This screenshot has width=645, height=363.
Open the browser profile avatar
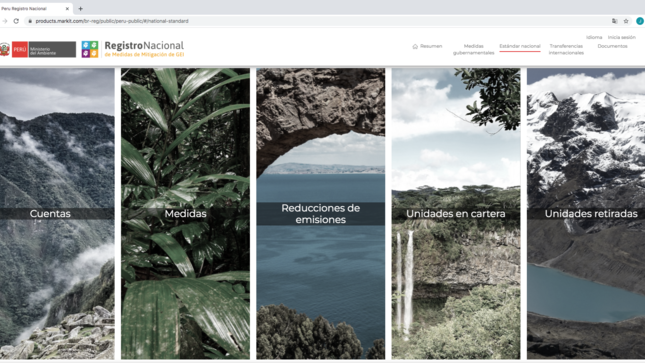640,21
